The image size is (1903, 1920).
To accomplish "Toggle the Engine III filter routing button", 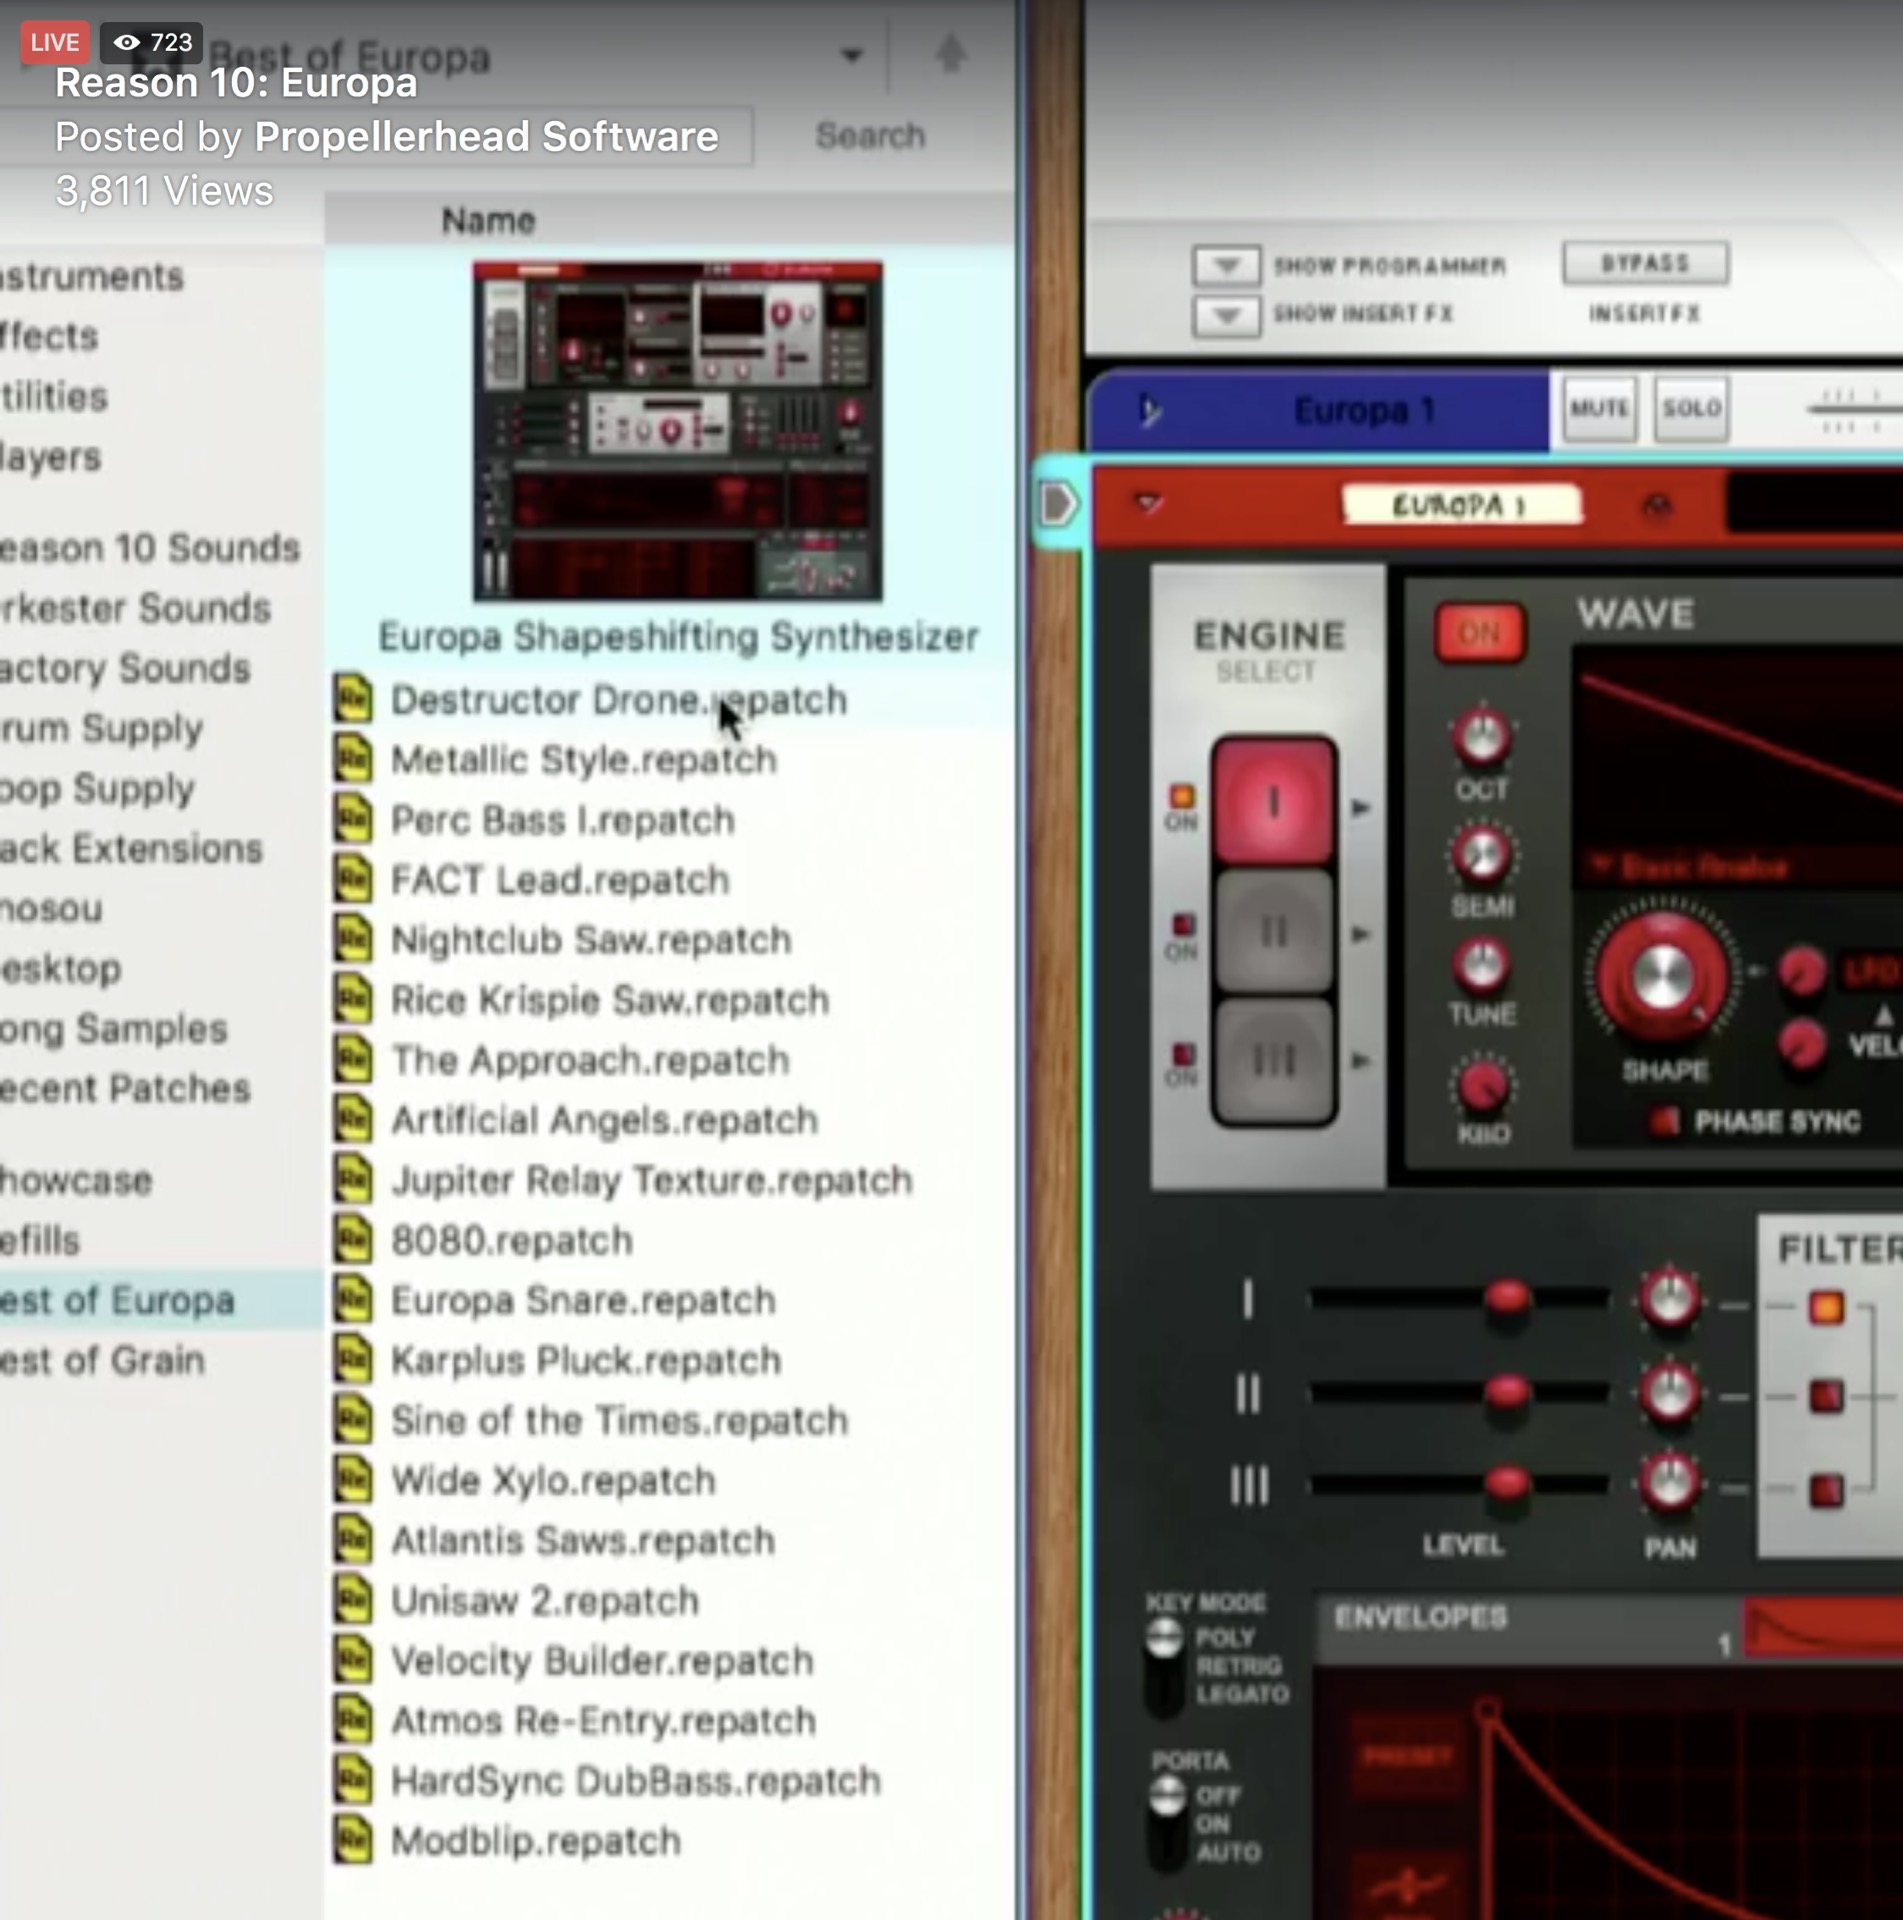I will (1826, 1490).
